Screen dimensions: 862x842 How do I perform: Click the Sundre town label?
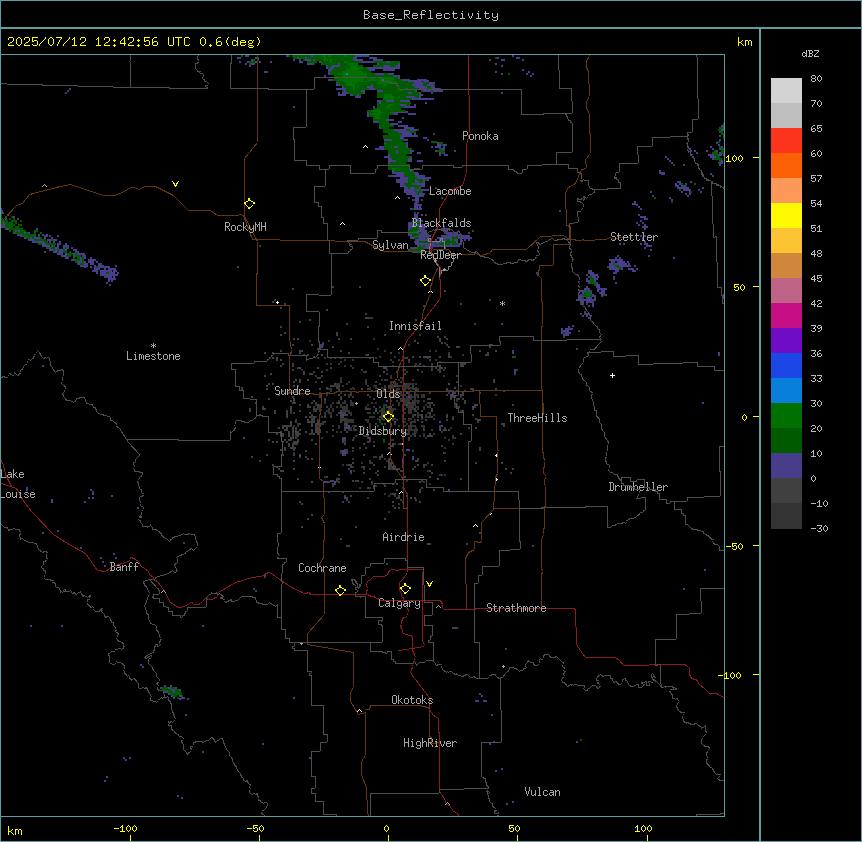point(292,391)
